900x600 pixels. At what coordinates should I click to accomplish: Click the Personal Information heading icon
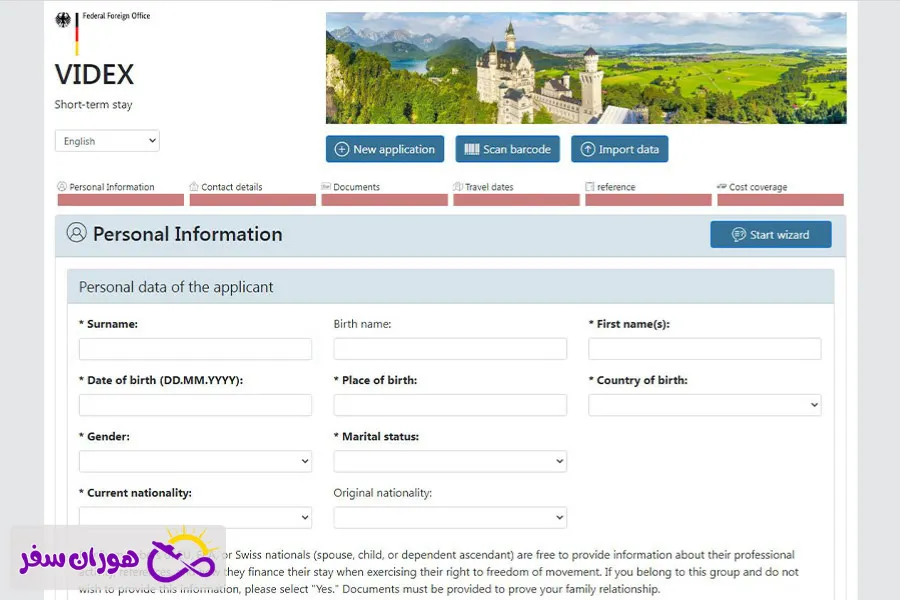(76, 233)
